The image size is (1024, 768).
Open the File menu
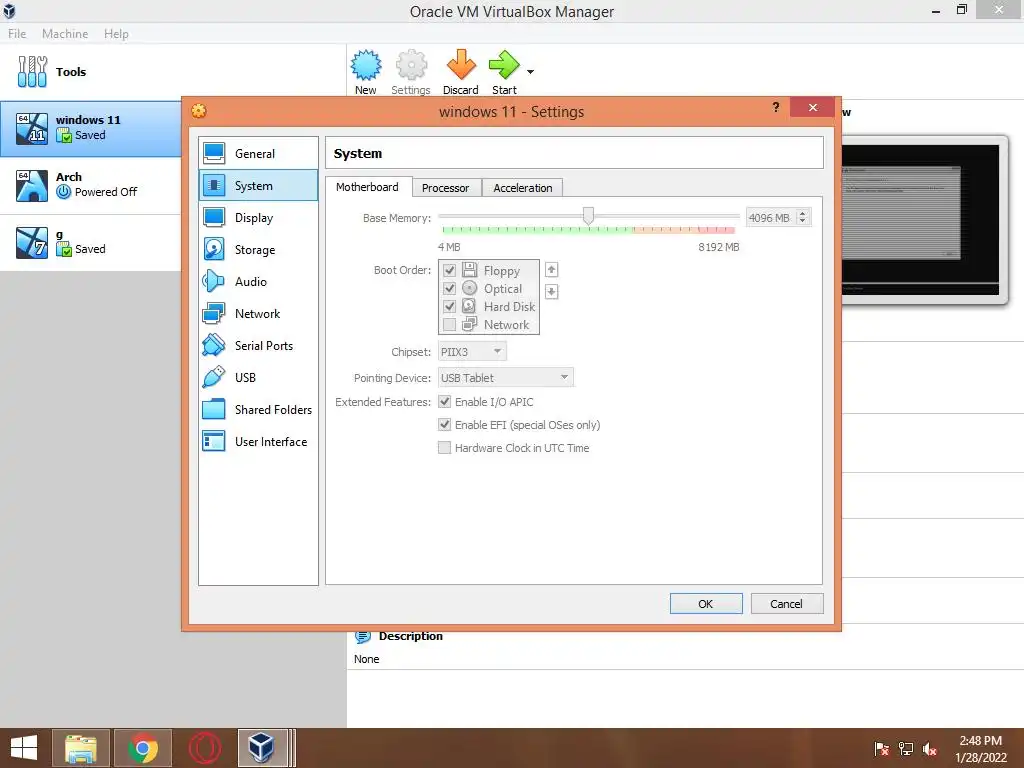[x=17, y=33]
